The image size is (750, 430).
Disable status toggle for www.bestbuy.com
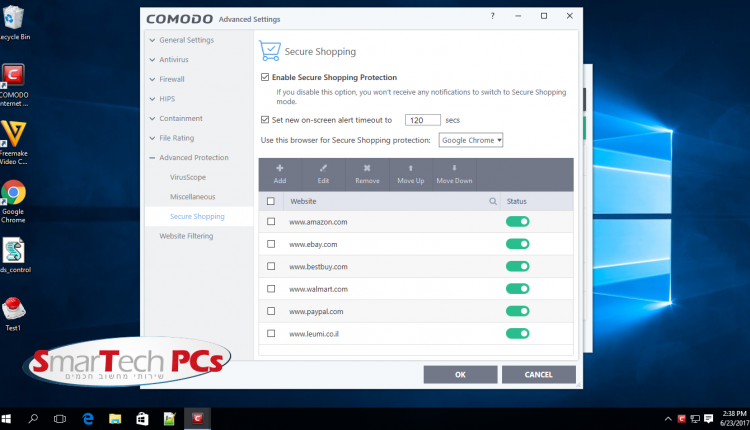click(518, 266)
